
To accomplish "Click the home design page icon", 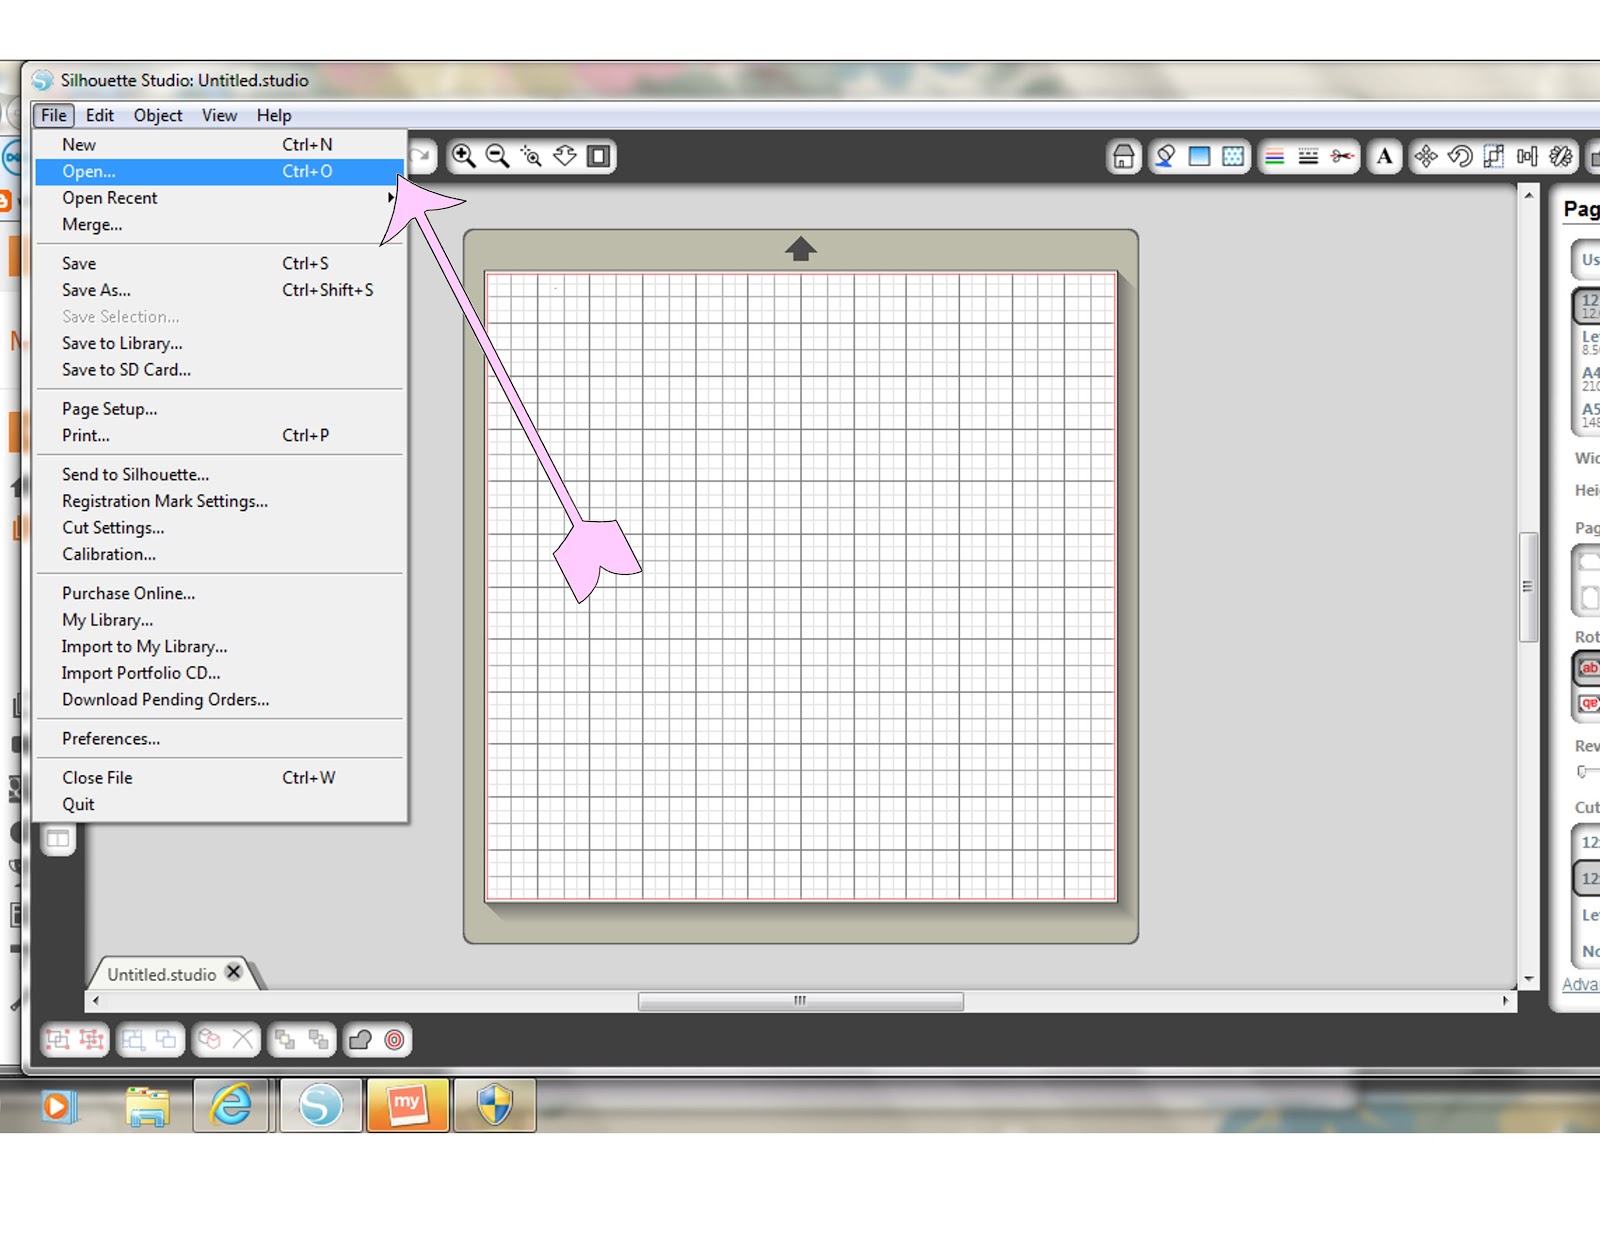I will pos(1122,157).
